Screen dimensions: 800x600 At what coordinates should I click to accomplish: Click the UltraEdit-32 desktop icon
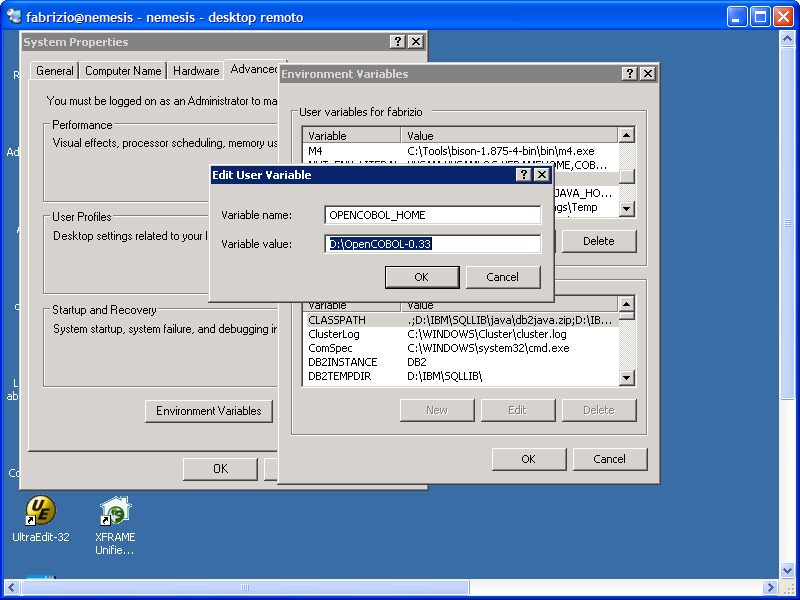tap(40, 511)
